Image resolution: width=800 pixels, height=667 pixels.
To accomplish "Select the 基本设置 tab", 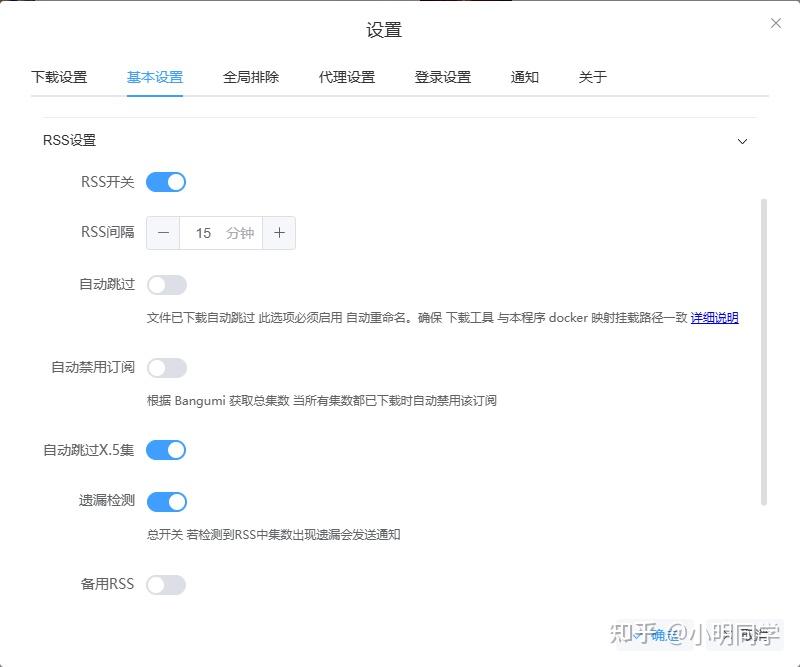I will point(155,76).
